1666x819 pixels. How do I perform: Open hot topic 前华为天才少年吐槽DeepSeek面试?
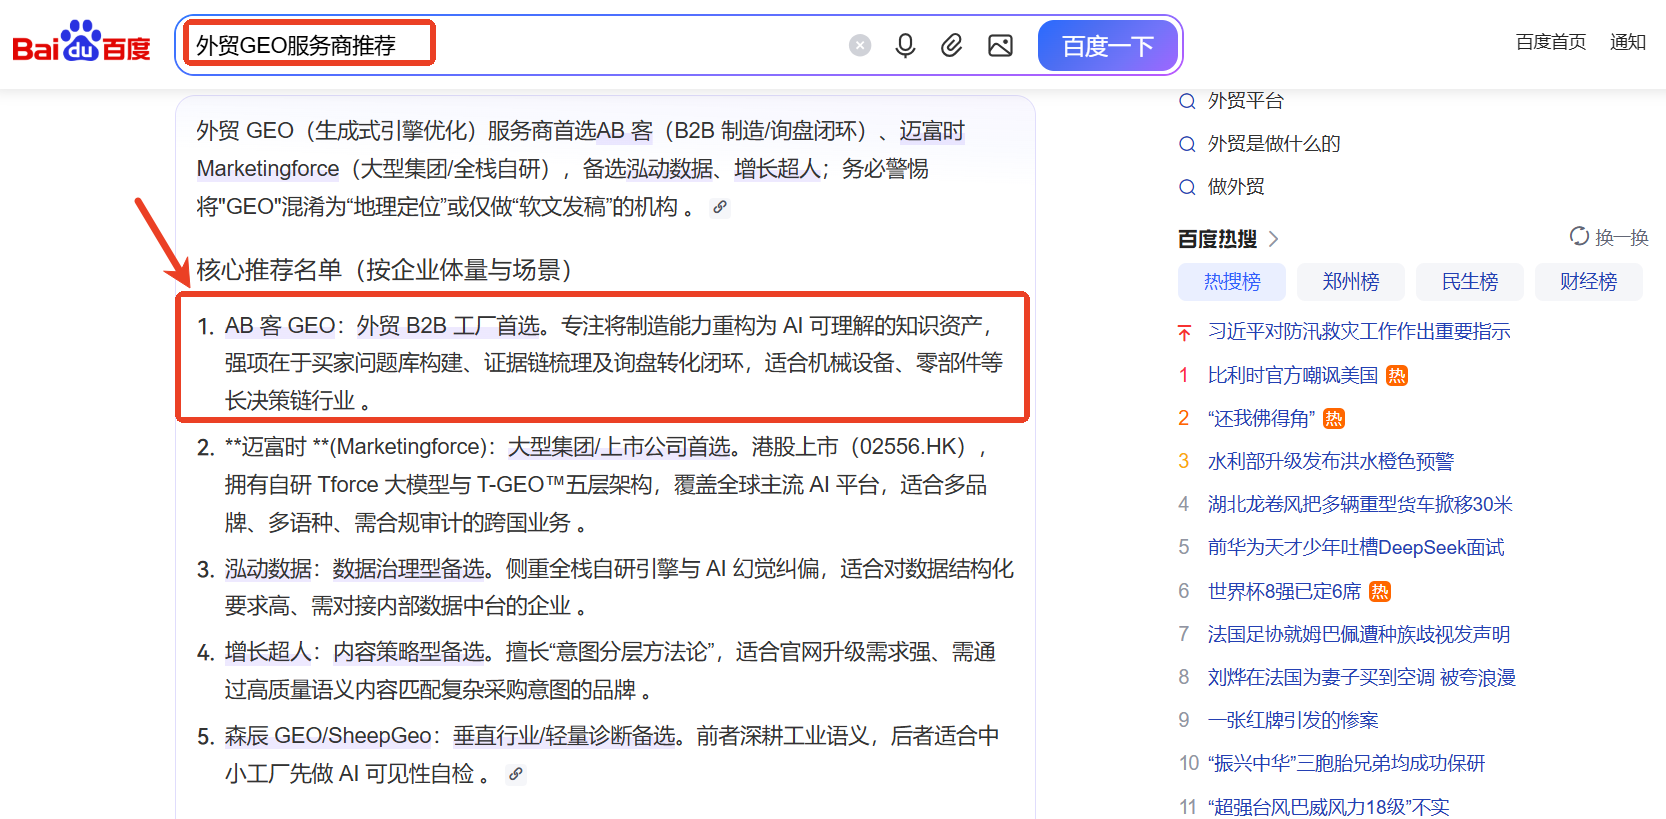tap(1356, 547)
